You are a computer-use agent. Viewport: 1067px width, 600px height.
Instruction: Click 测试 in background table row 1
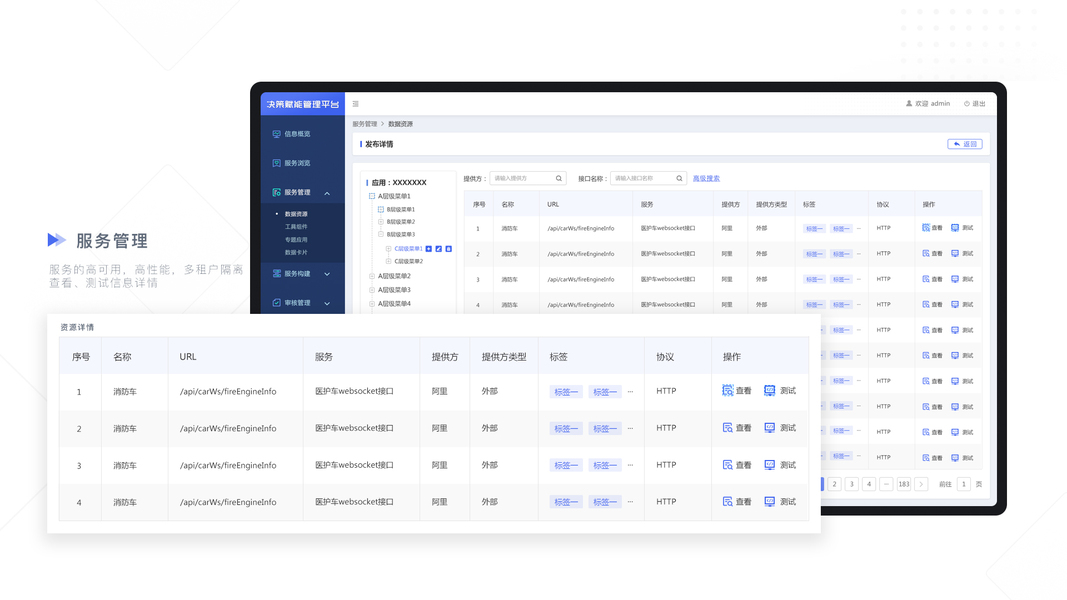[x=962, y=228]
